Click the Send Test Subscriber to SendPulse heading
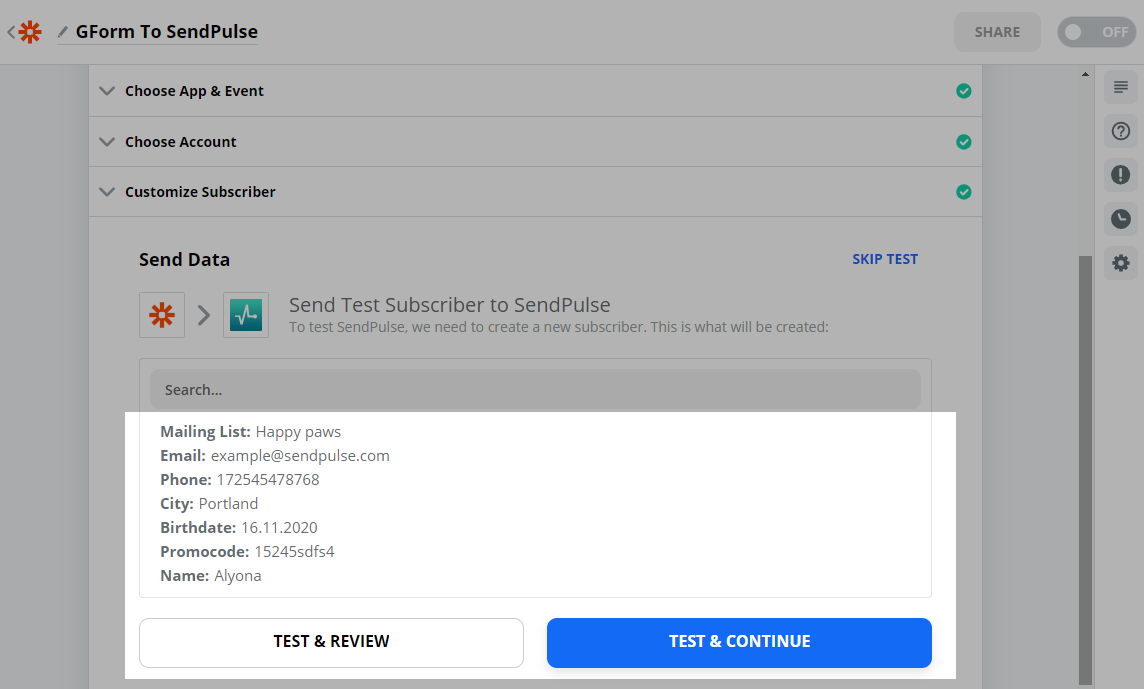The height and width of the screenshot is (689, 1144). (x=449, y=305)
